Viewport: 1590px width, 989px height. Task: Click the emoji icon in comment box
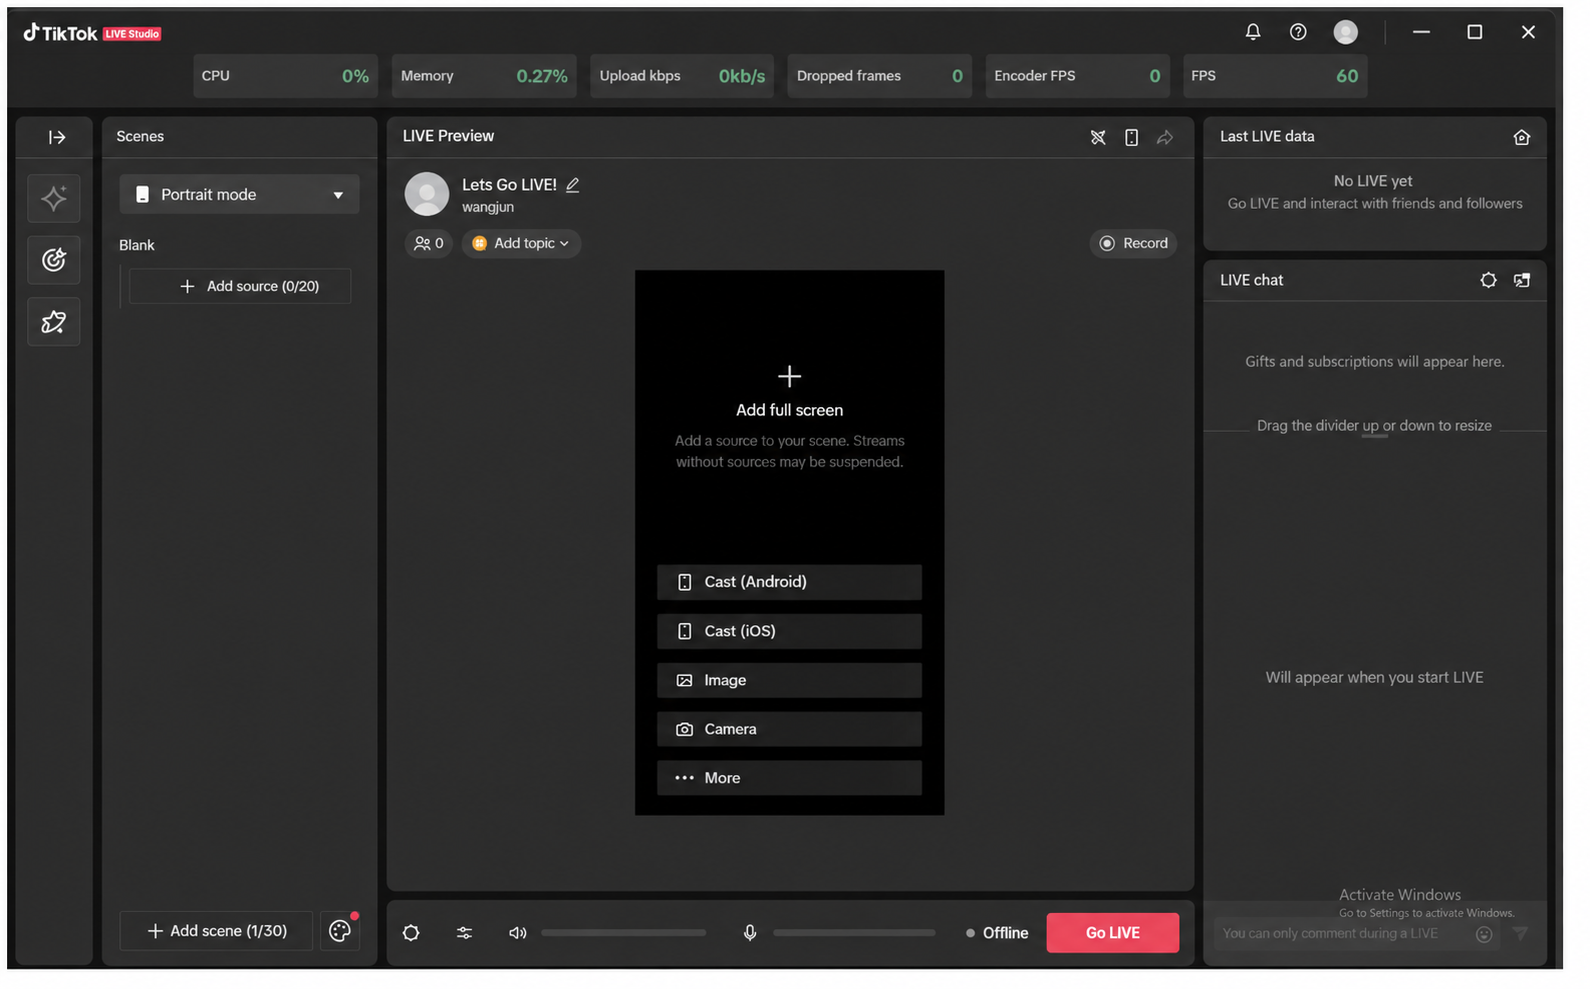click(1484, 934)
